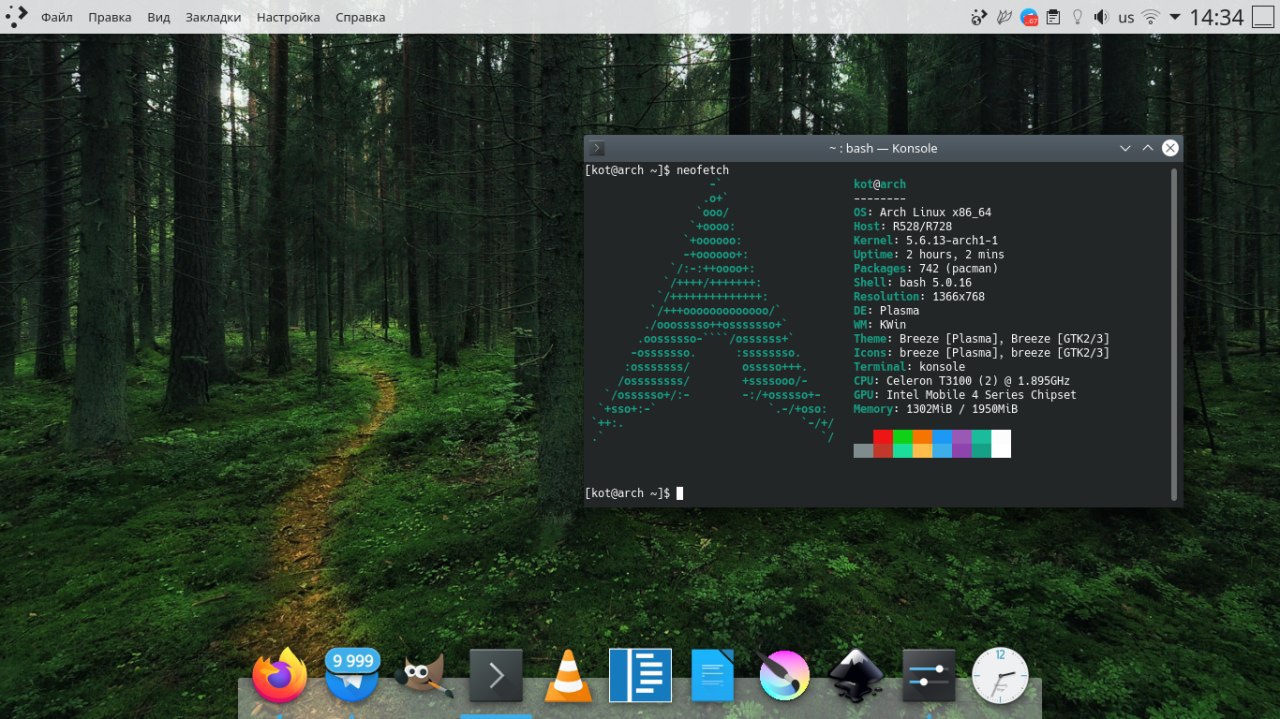Open the Wi-Fi network tray icon
Screen dimensions: 1280x719
pyautogui.click(x=1151, y=17)
